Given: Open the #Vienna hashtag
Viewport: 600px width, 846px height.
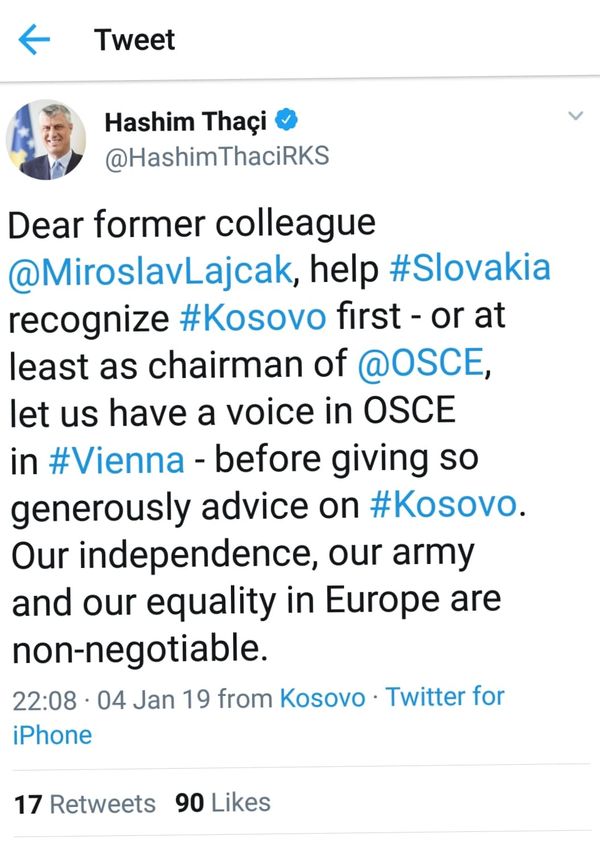Looking at the screenshot, I should tap(117, 461).
